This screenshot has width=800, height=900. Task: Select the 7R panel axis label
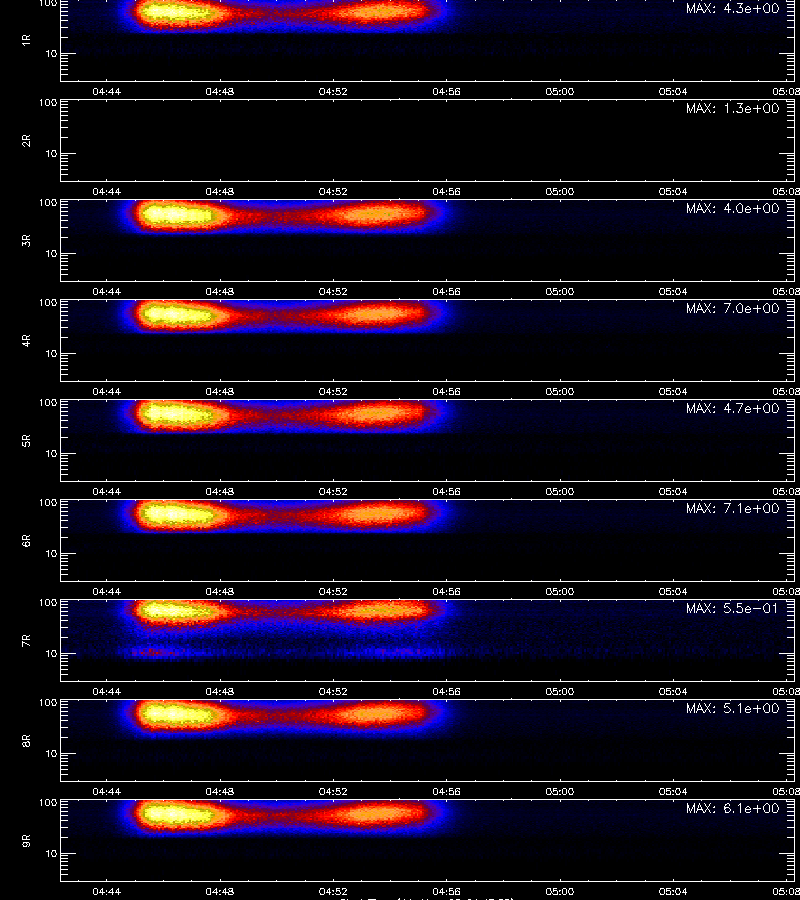coord(26,641)
